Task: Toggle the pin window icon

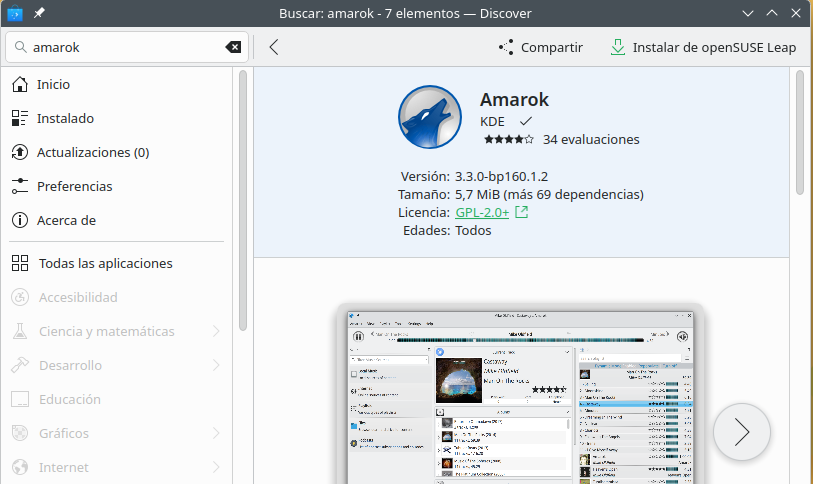Action: (39, 13)
